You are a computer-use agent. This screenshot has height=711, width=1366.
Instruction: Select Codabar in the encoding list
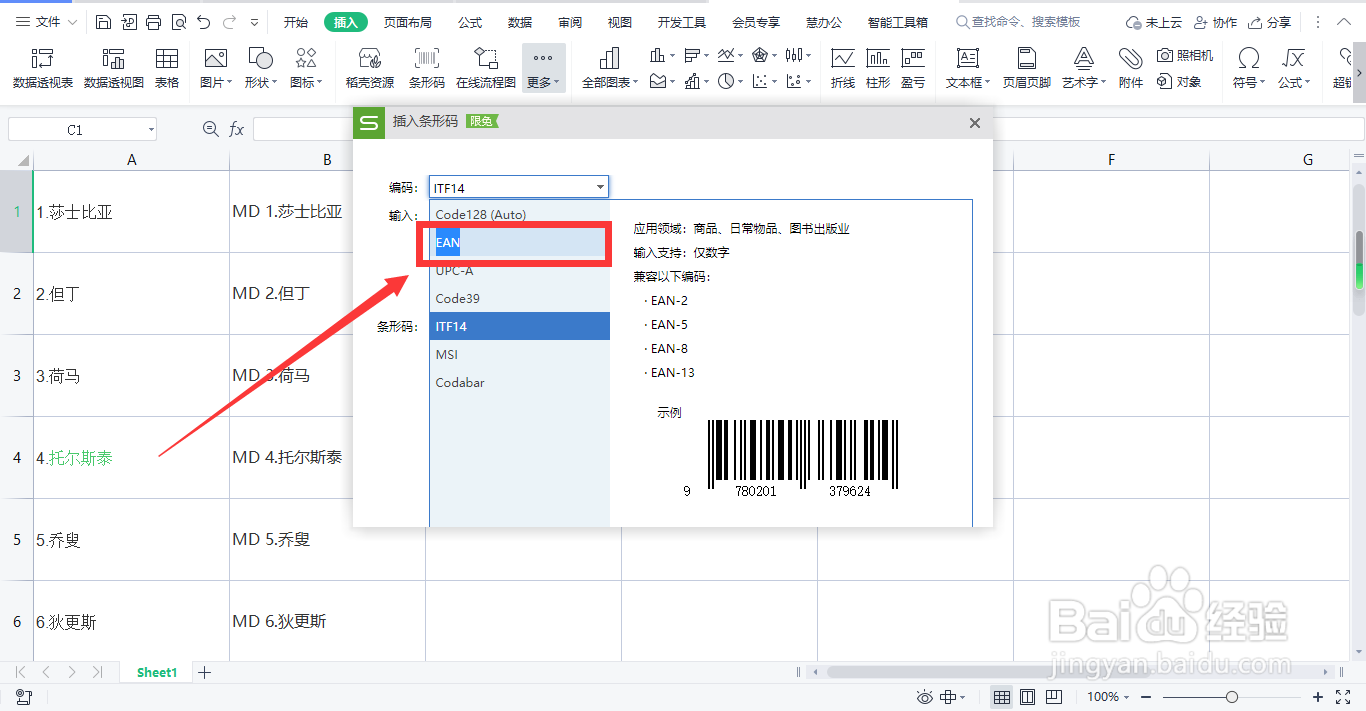point(520,382)
